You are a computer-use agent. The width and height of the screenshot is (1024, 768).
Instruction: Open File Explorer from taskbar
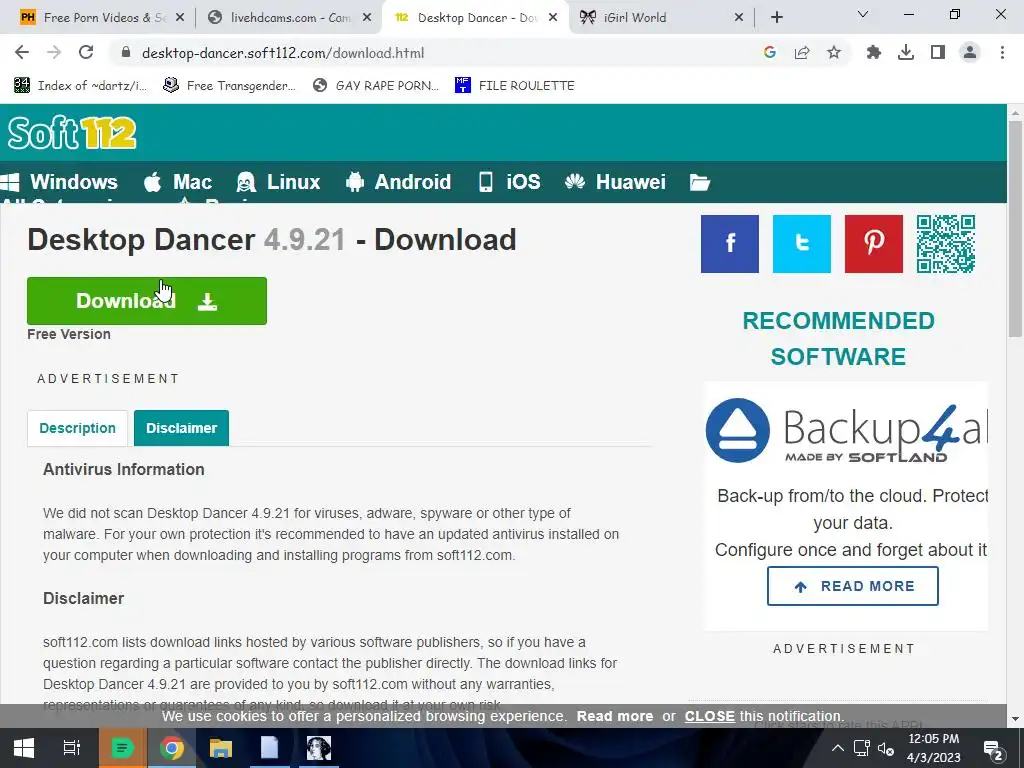pyautogui.click(x=221, y=748)
